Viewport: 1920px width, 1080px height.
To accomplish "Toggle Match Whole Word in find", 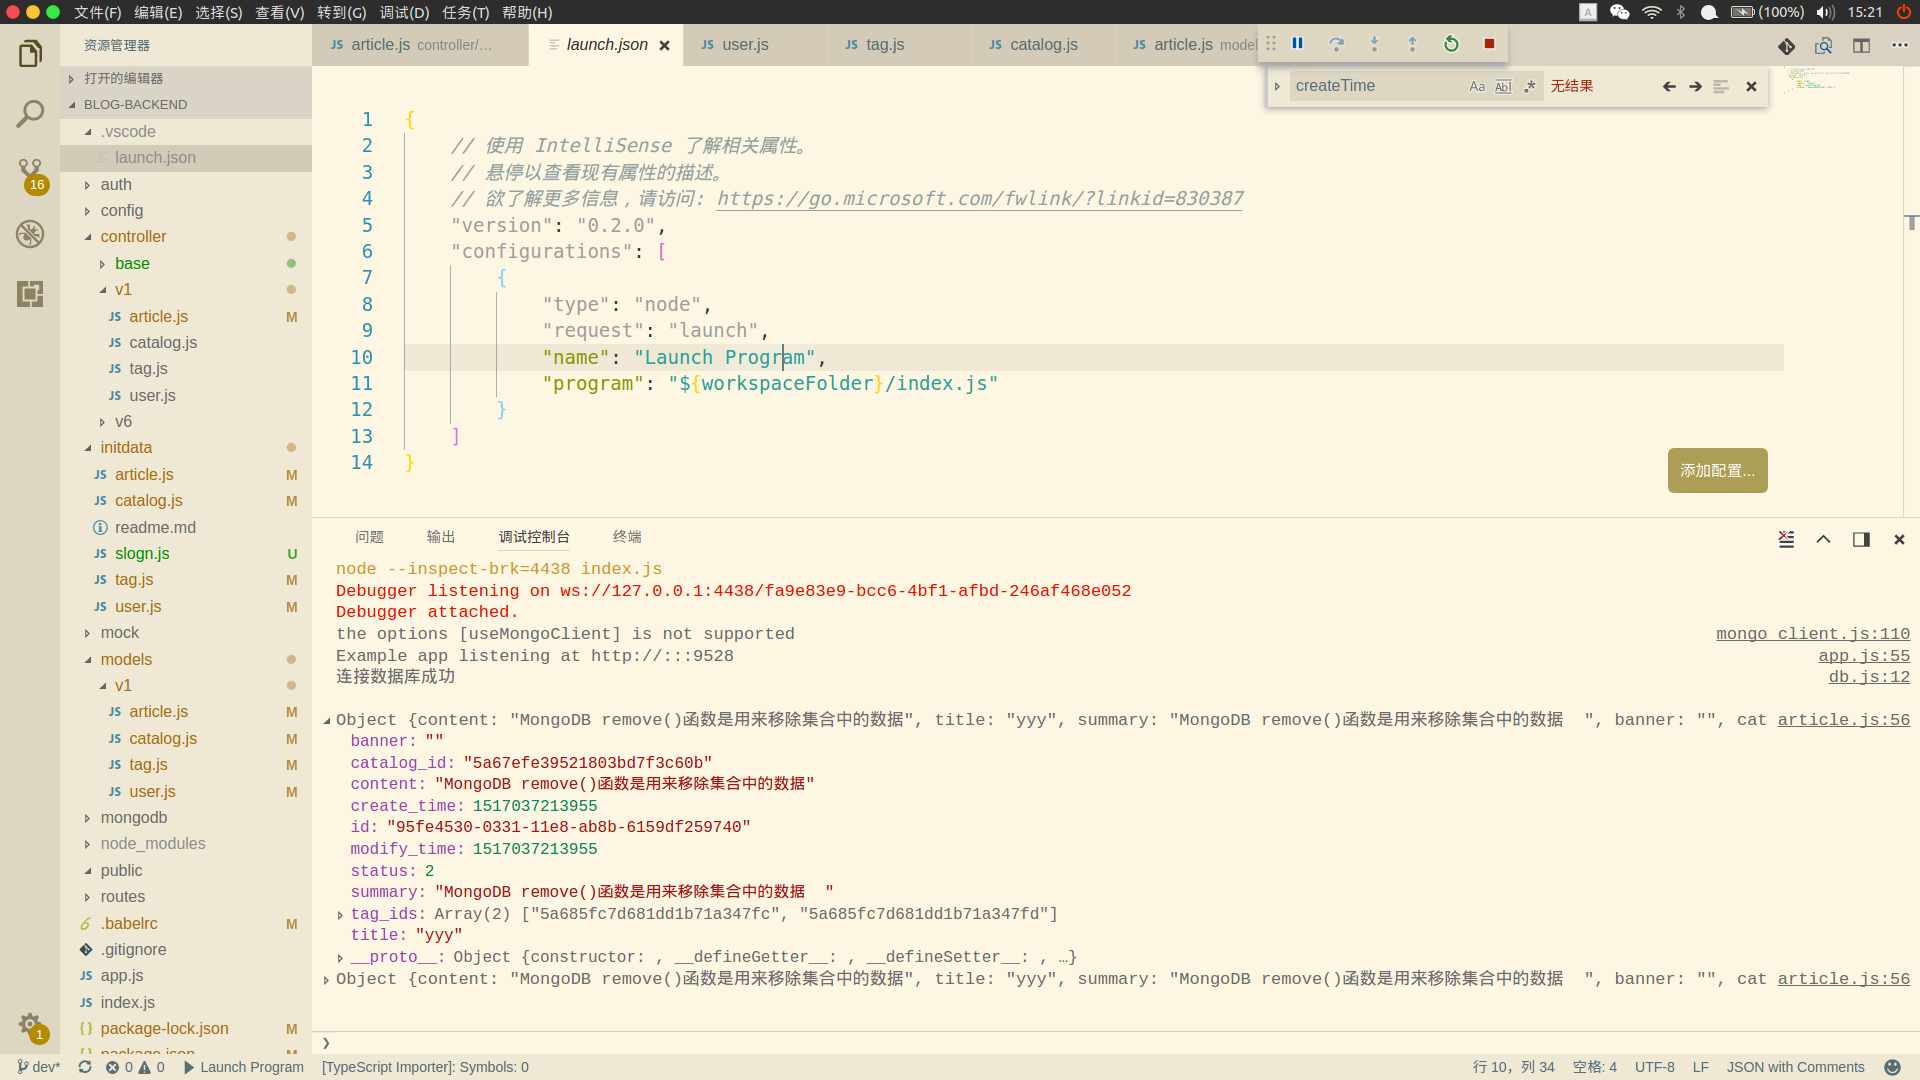I will (1503, 87).
